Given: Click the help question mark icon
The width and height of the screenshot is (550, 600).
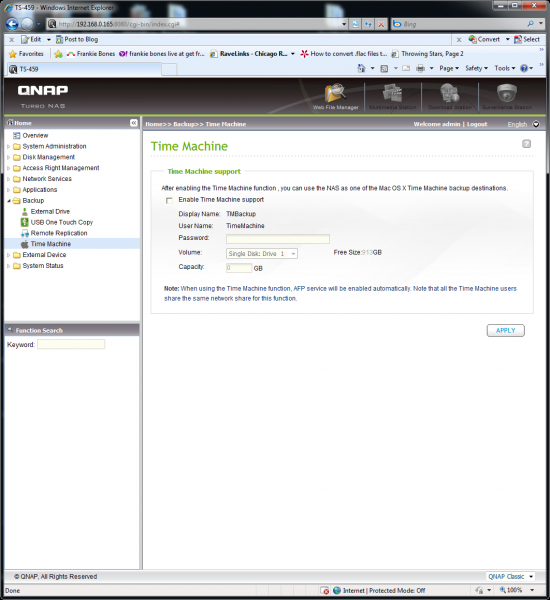Looking at the screenshot, I should click(526, 144).
